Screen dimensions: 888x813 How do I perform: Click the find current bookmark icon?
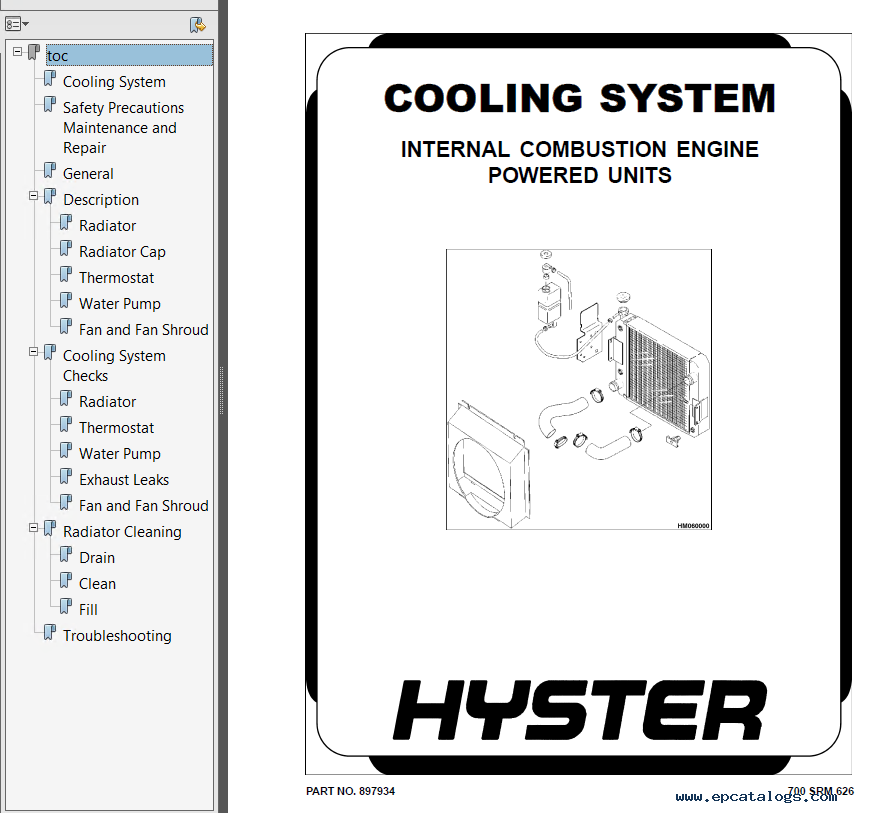tap(198, 24)
